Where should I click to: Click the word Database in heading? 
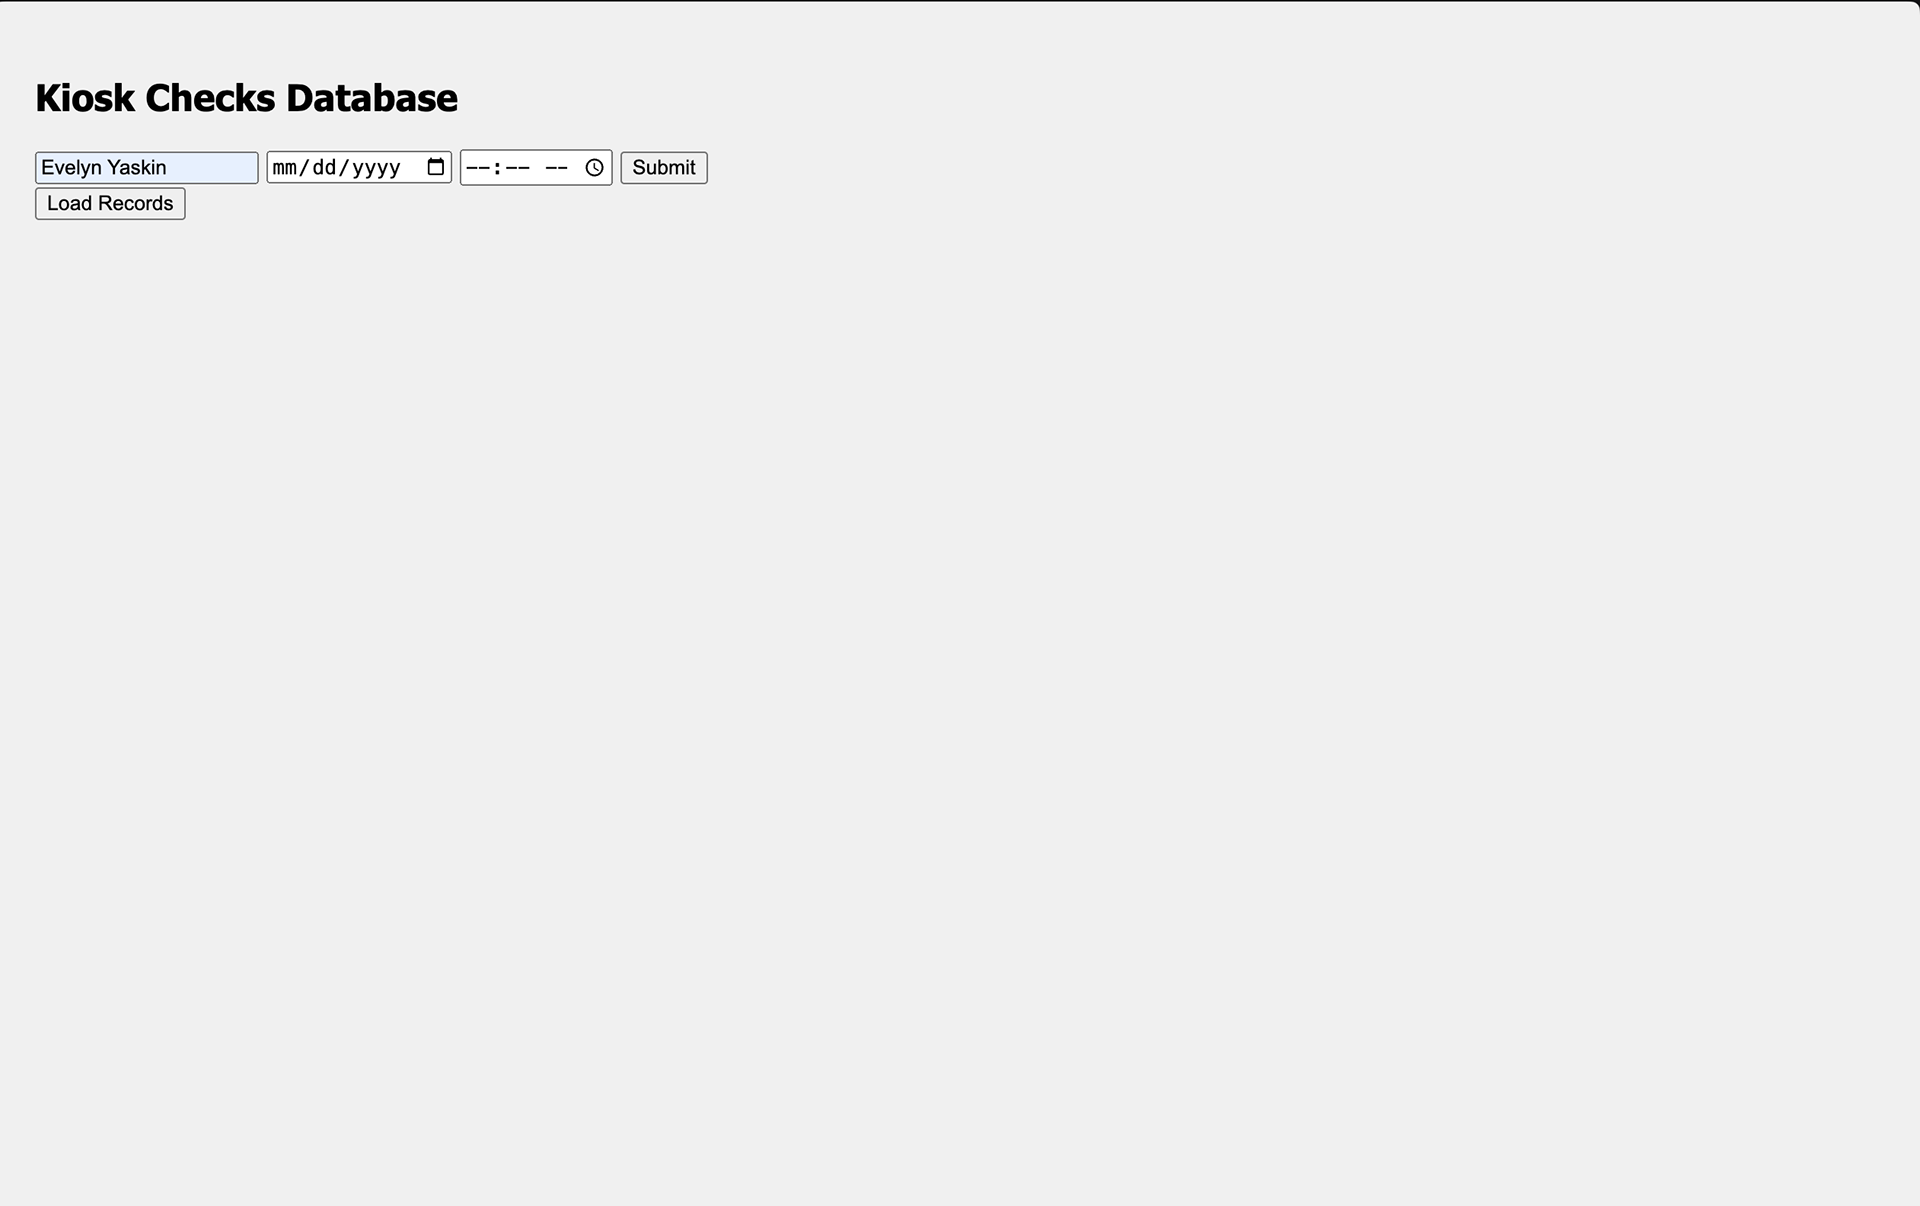point(372,98)
